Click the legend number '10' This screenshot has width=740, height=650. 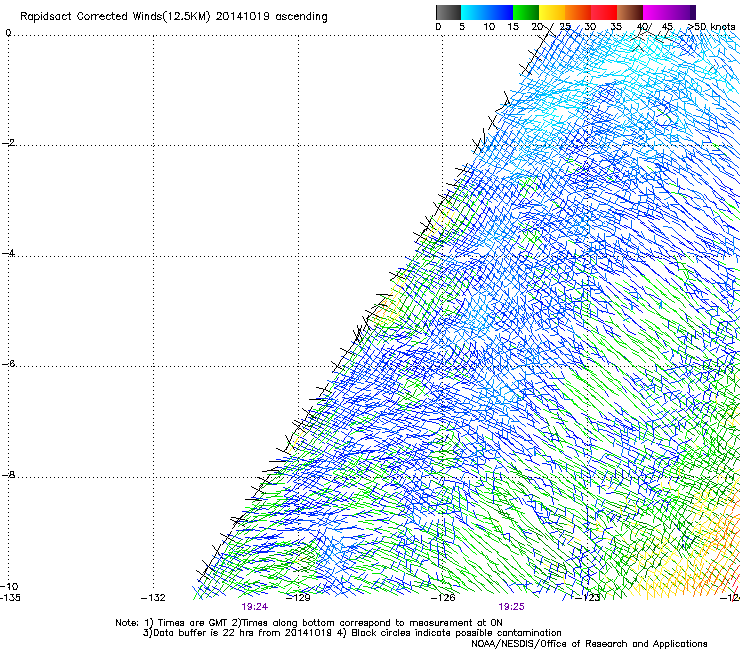point(489,27)
